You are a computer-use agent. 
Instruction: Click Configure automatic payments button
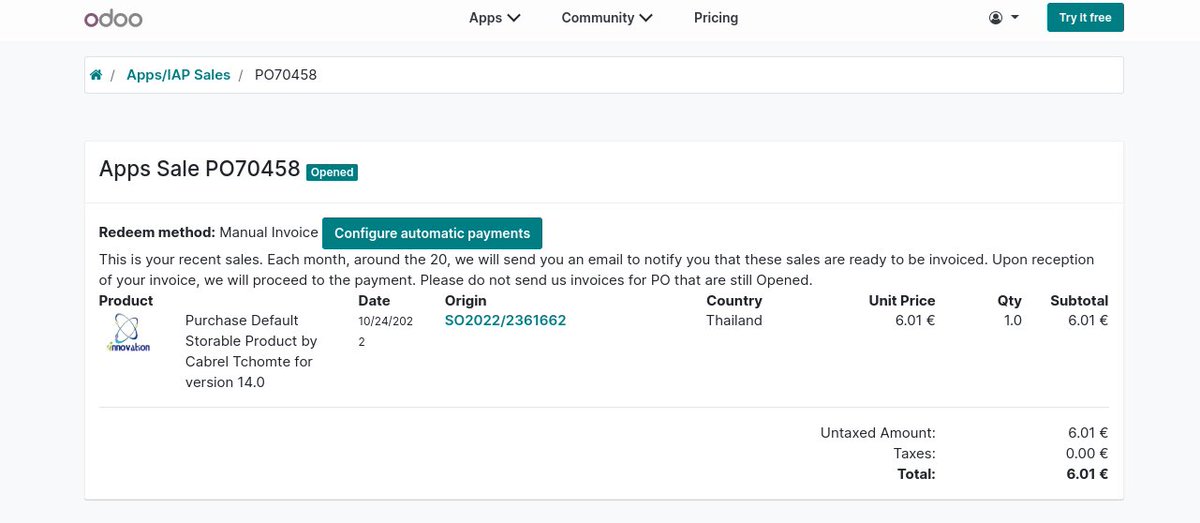[432, 233]
